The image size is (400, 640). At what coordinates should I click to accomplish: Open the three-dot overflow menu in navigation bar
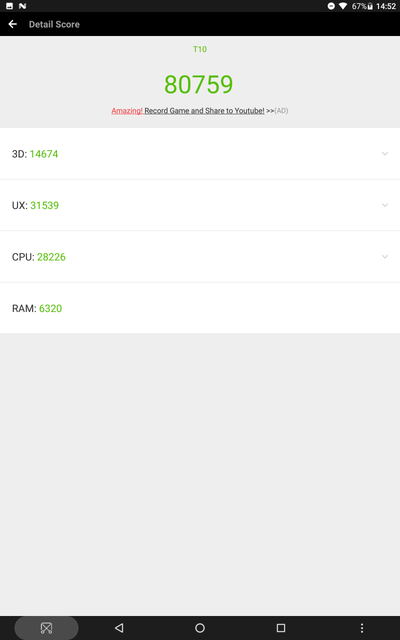pyautogui.click(x=362, y=628)
